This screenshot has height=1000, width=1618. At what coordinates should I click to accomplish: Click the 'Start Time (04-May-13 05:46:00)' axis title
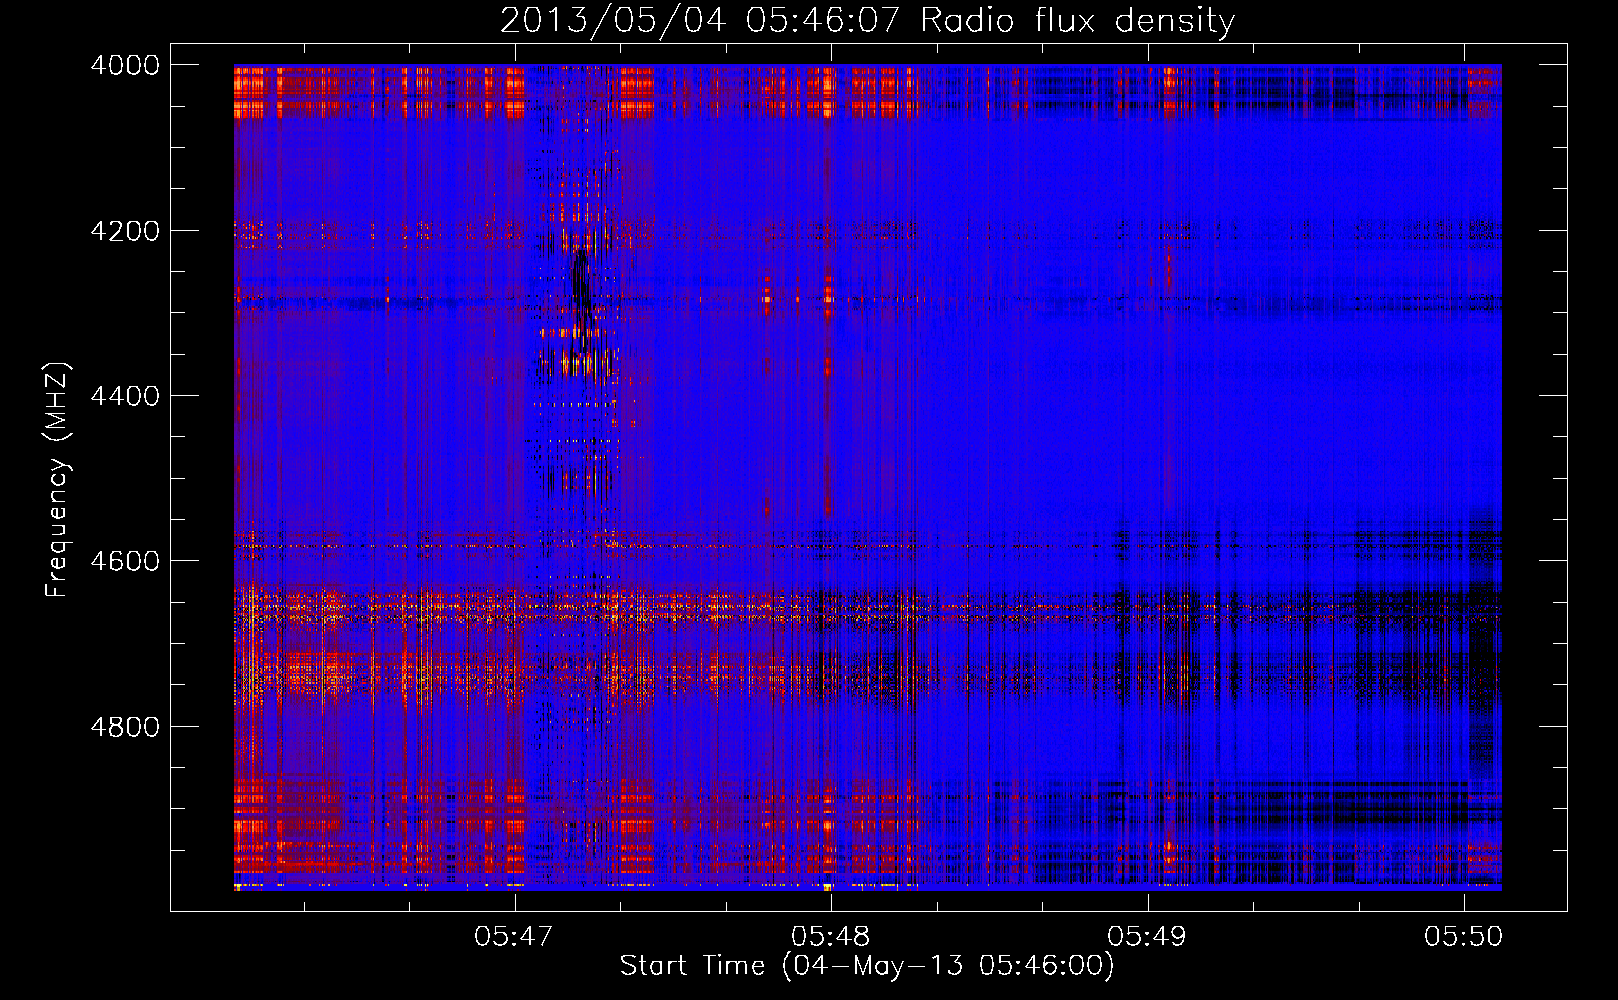(x=867, y=966)
